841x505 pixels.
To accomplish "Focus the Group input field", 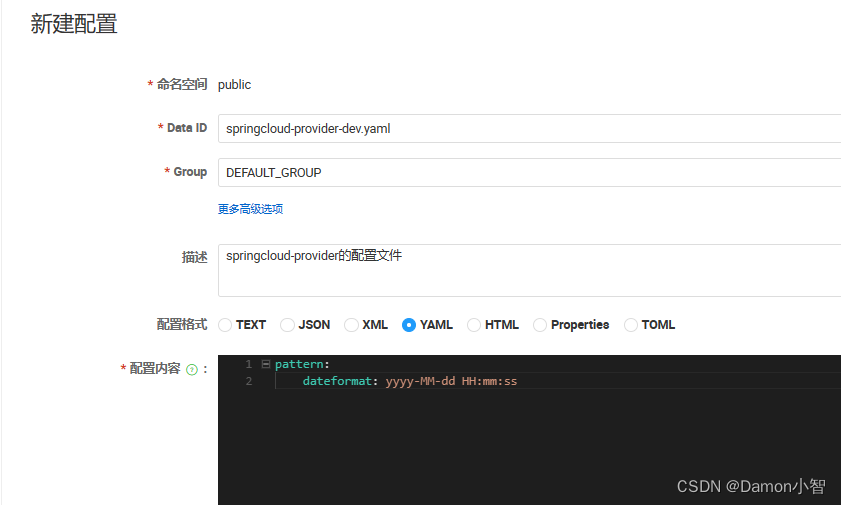I will click(528, 172).
